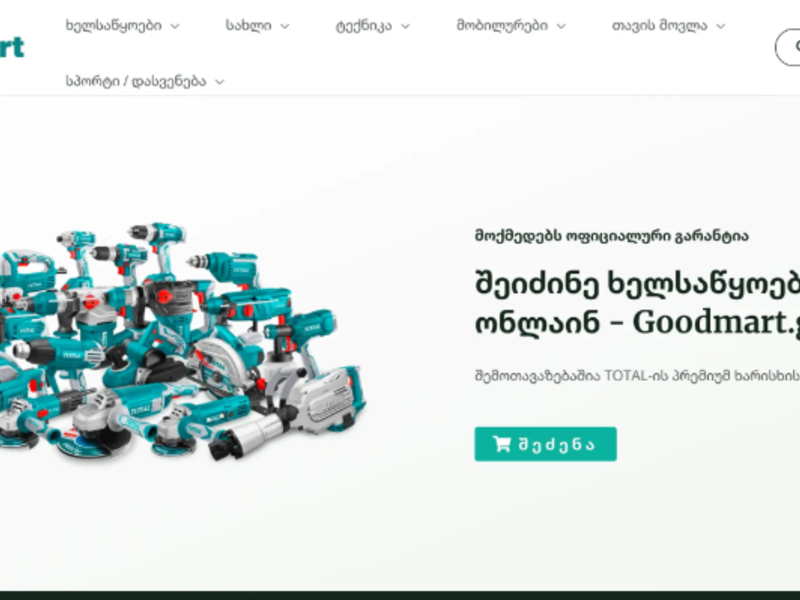Image resolution: width=800 pixels, height=600 pixels.
Task: Click the green შეძენა button label
Action: coord(557,444)
